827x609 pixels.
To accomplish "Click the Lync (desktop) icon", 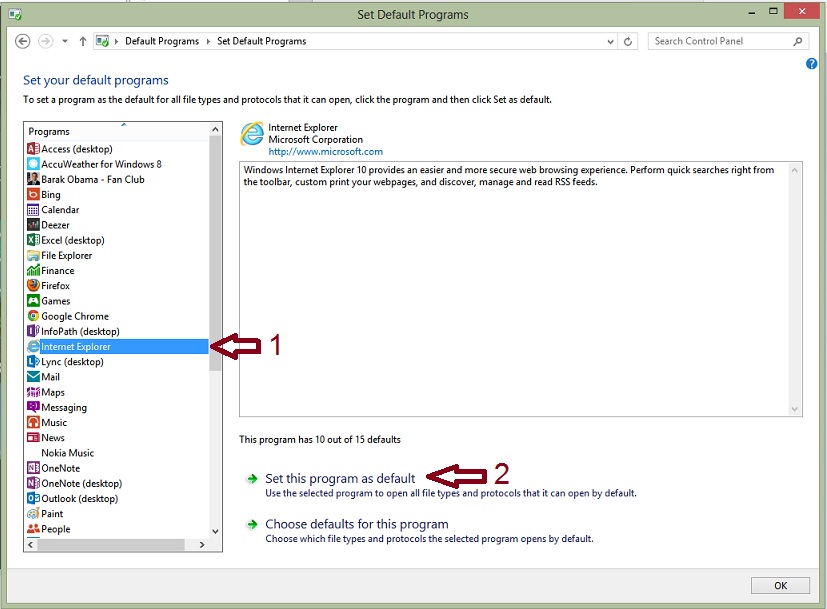I will [x=33, y=362].
